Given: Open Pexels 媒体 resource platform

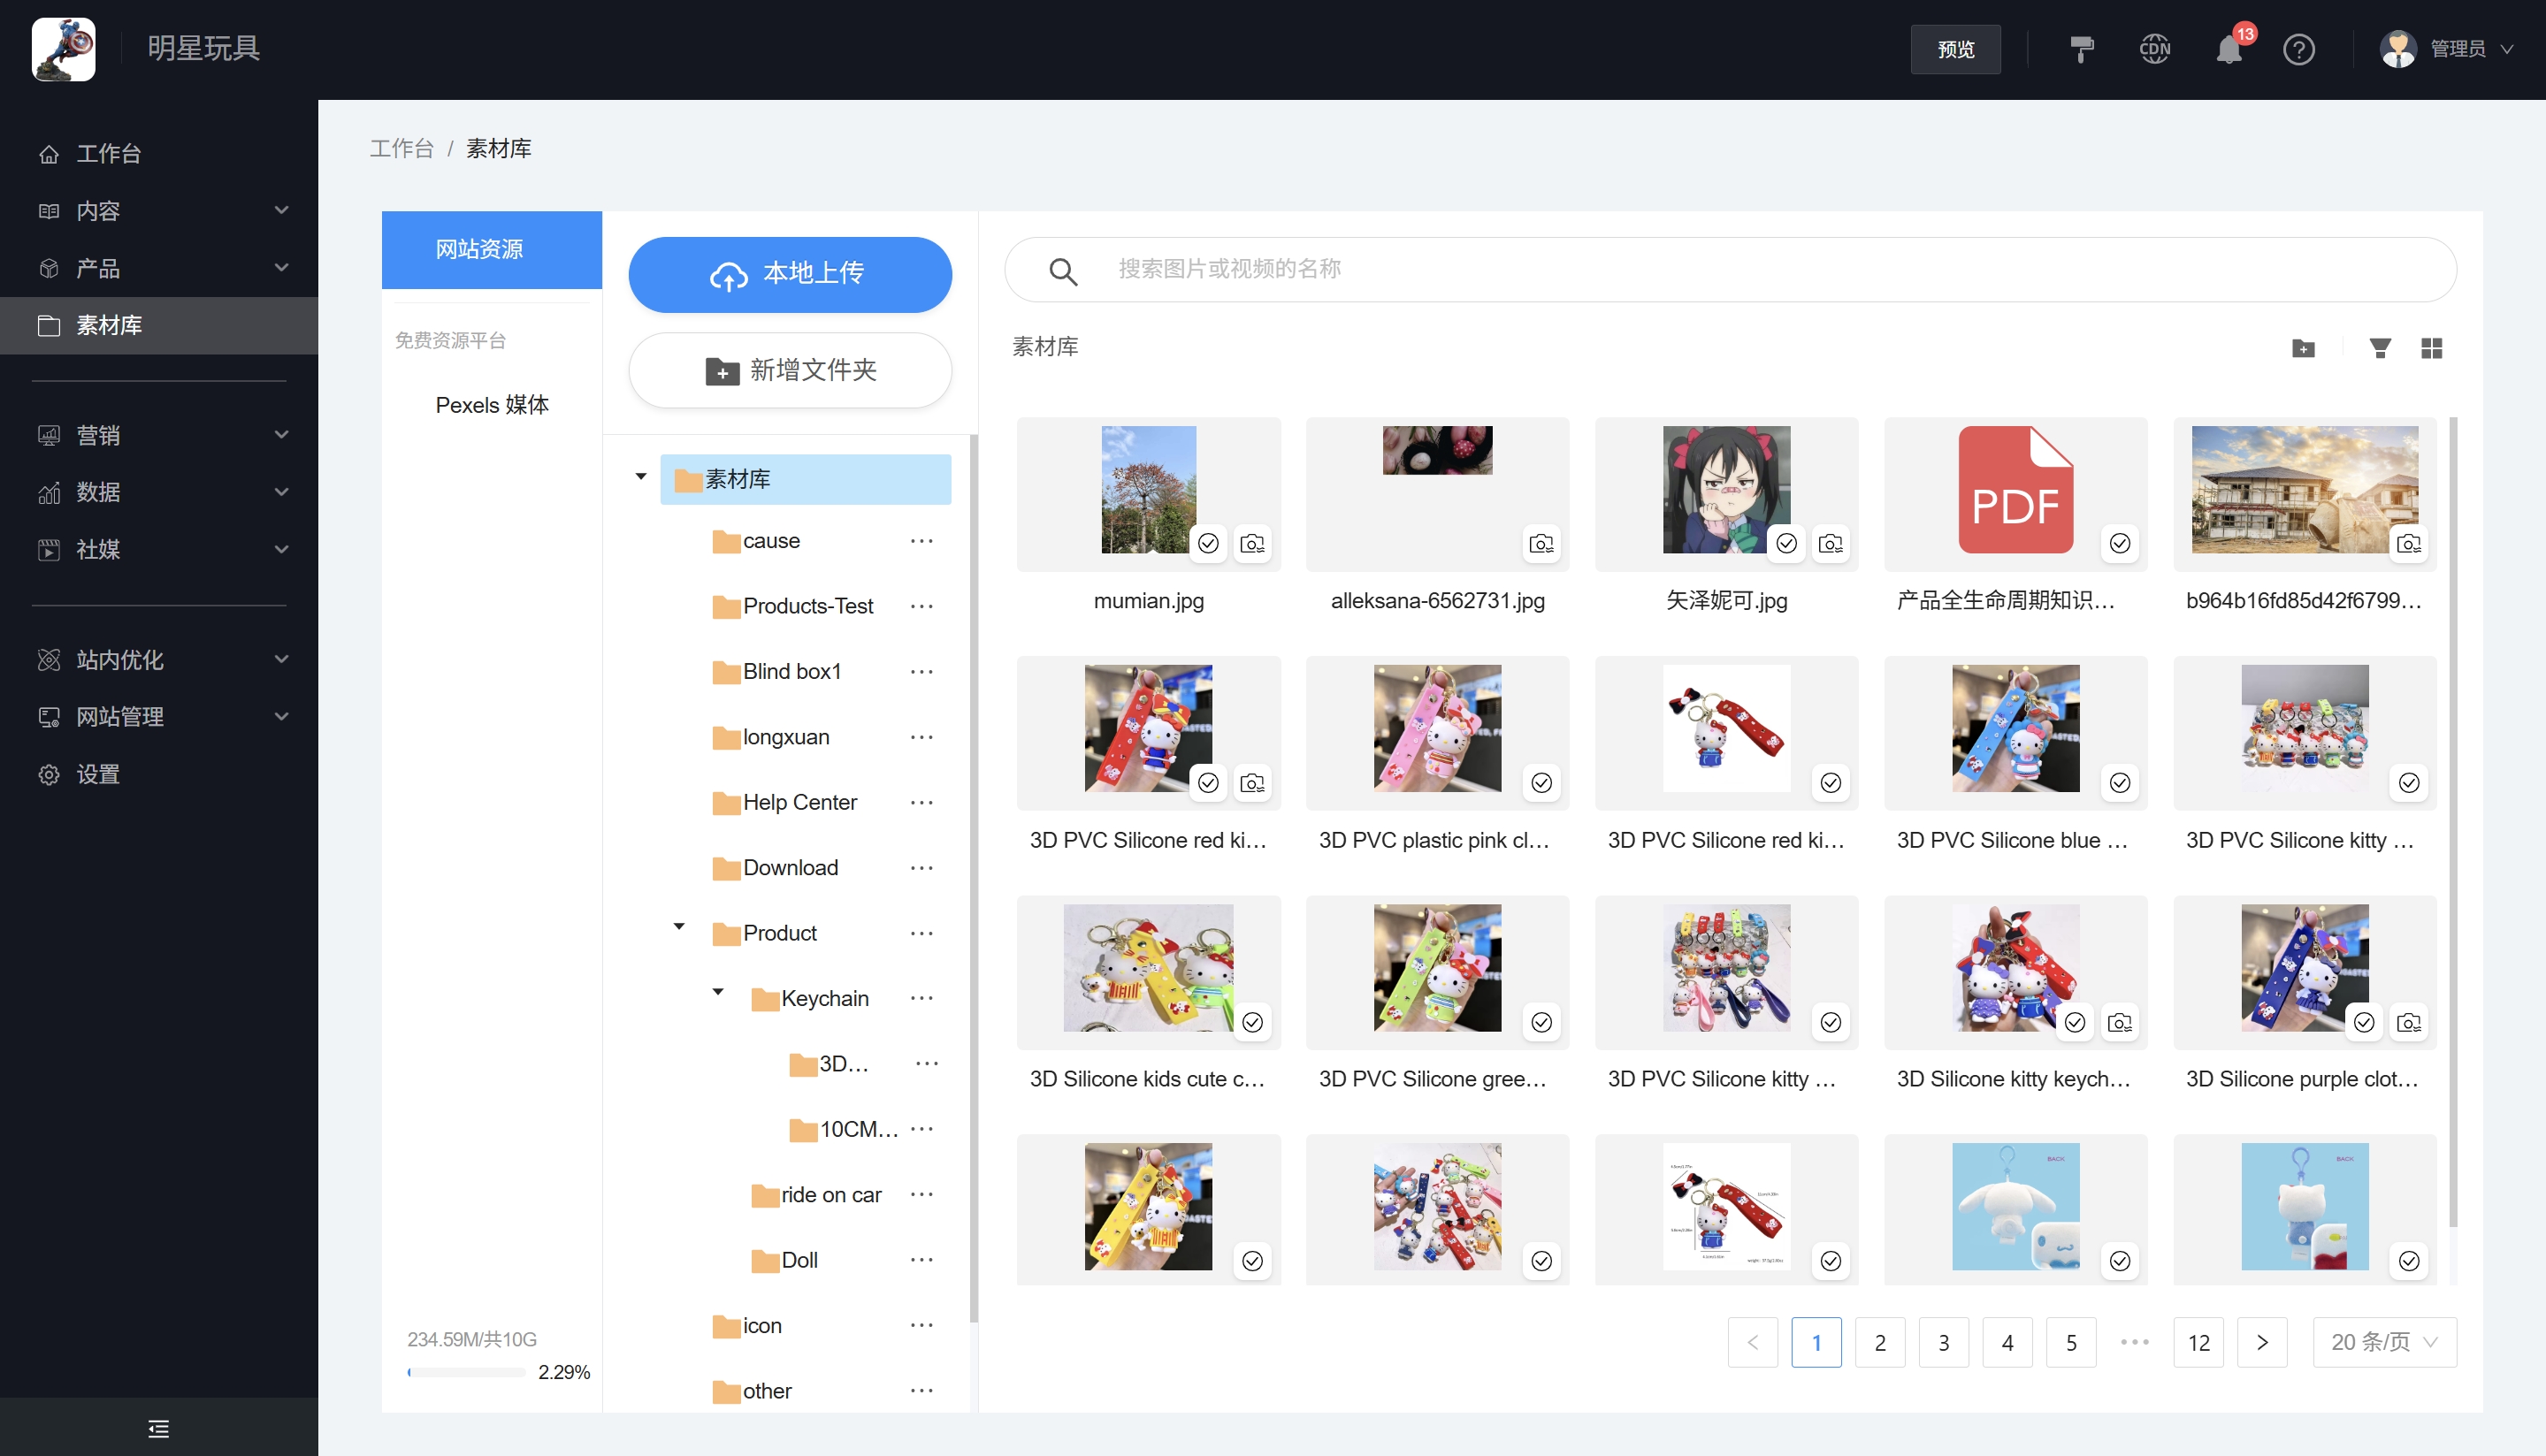Looking at the screenshot, I should point(491,405).
